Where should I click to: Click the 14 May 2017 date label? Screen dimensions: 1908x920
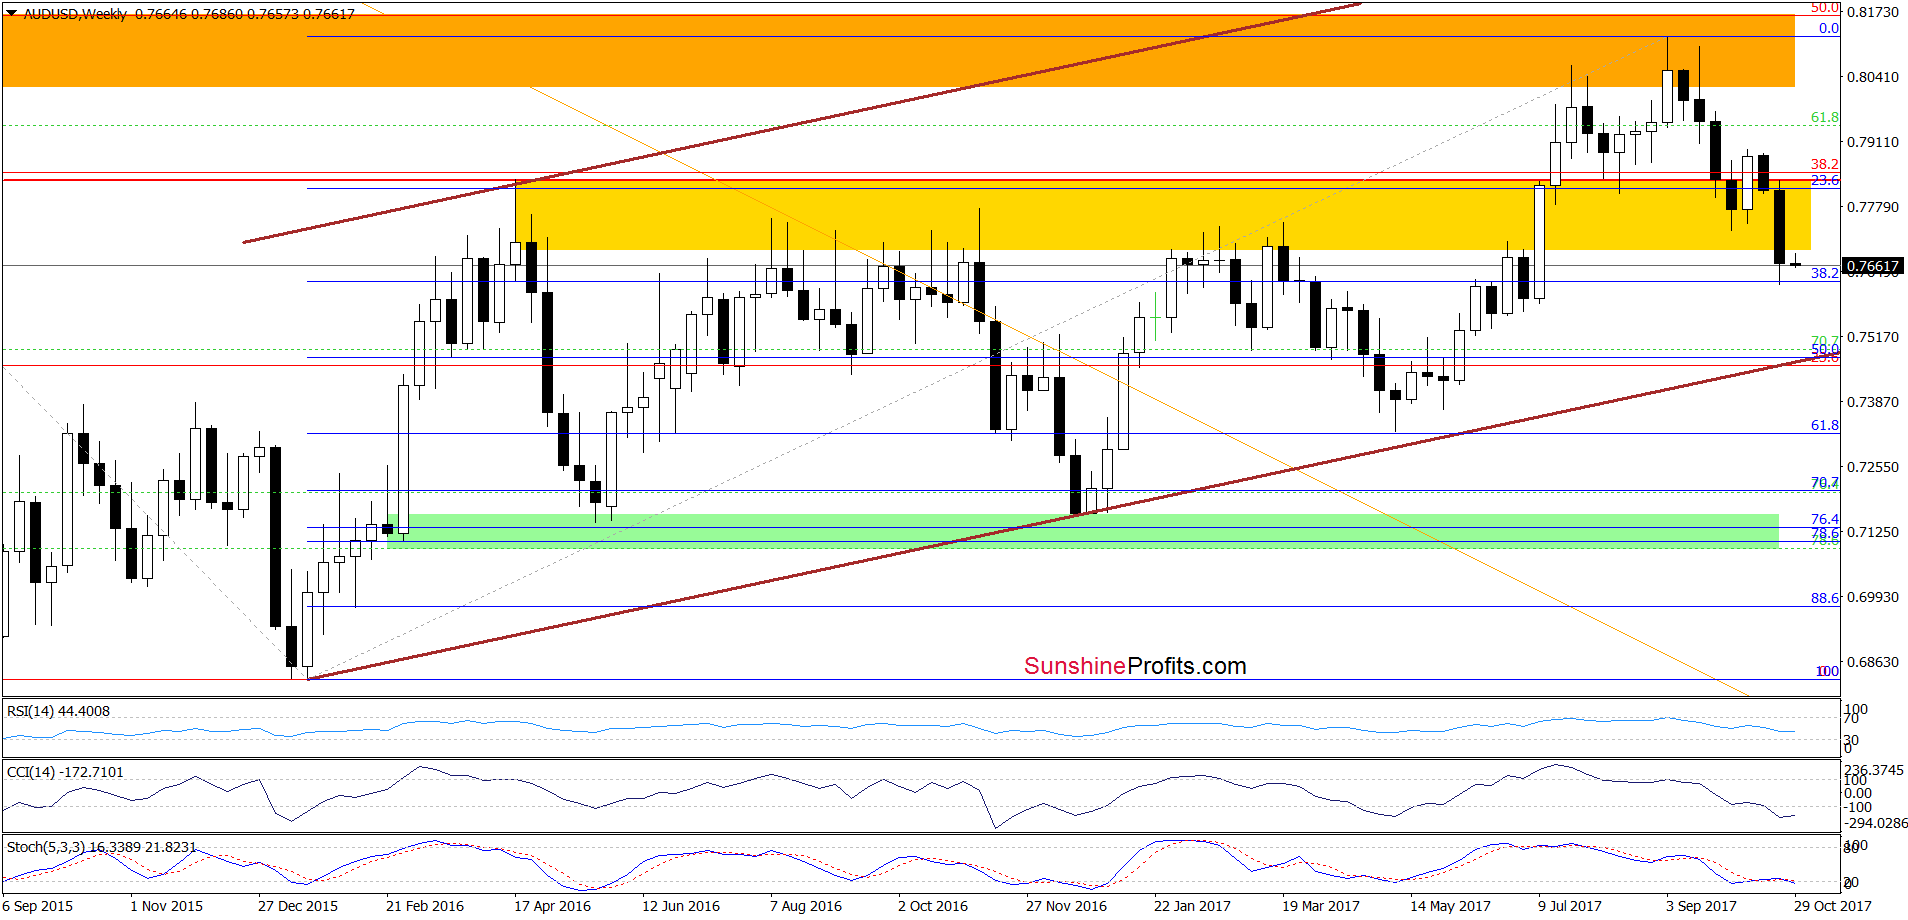pos(1450,906)
